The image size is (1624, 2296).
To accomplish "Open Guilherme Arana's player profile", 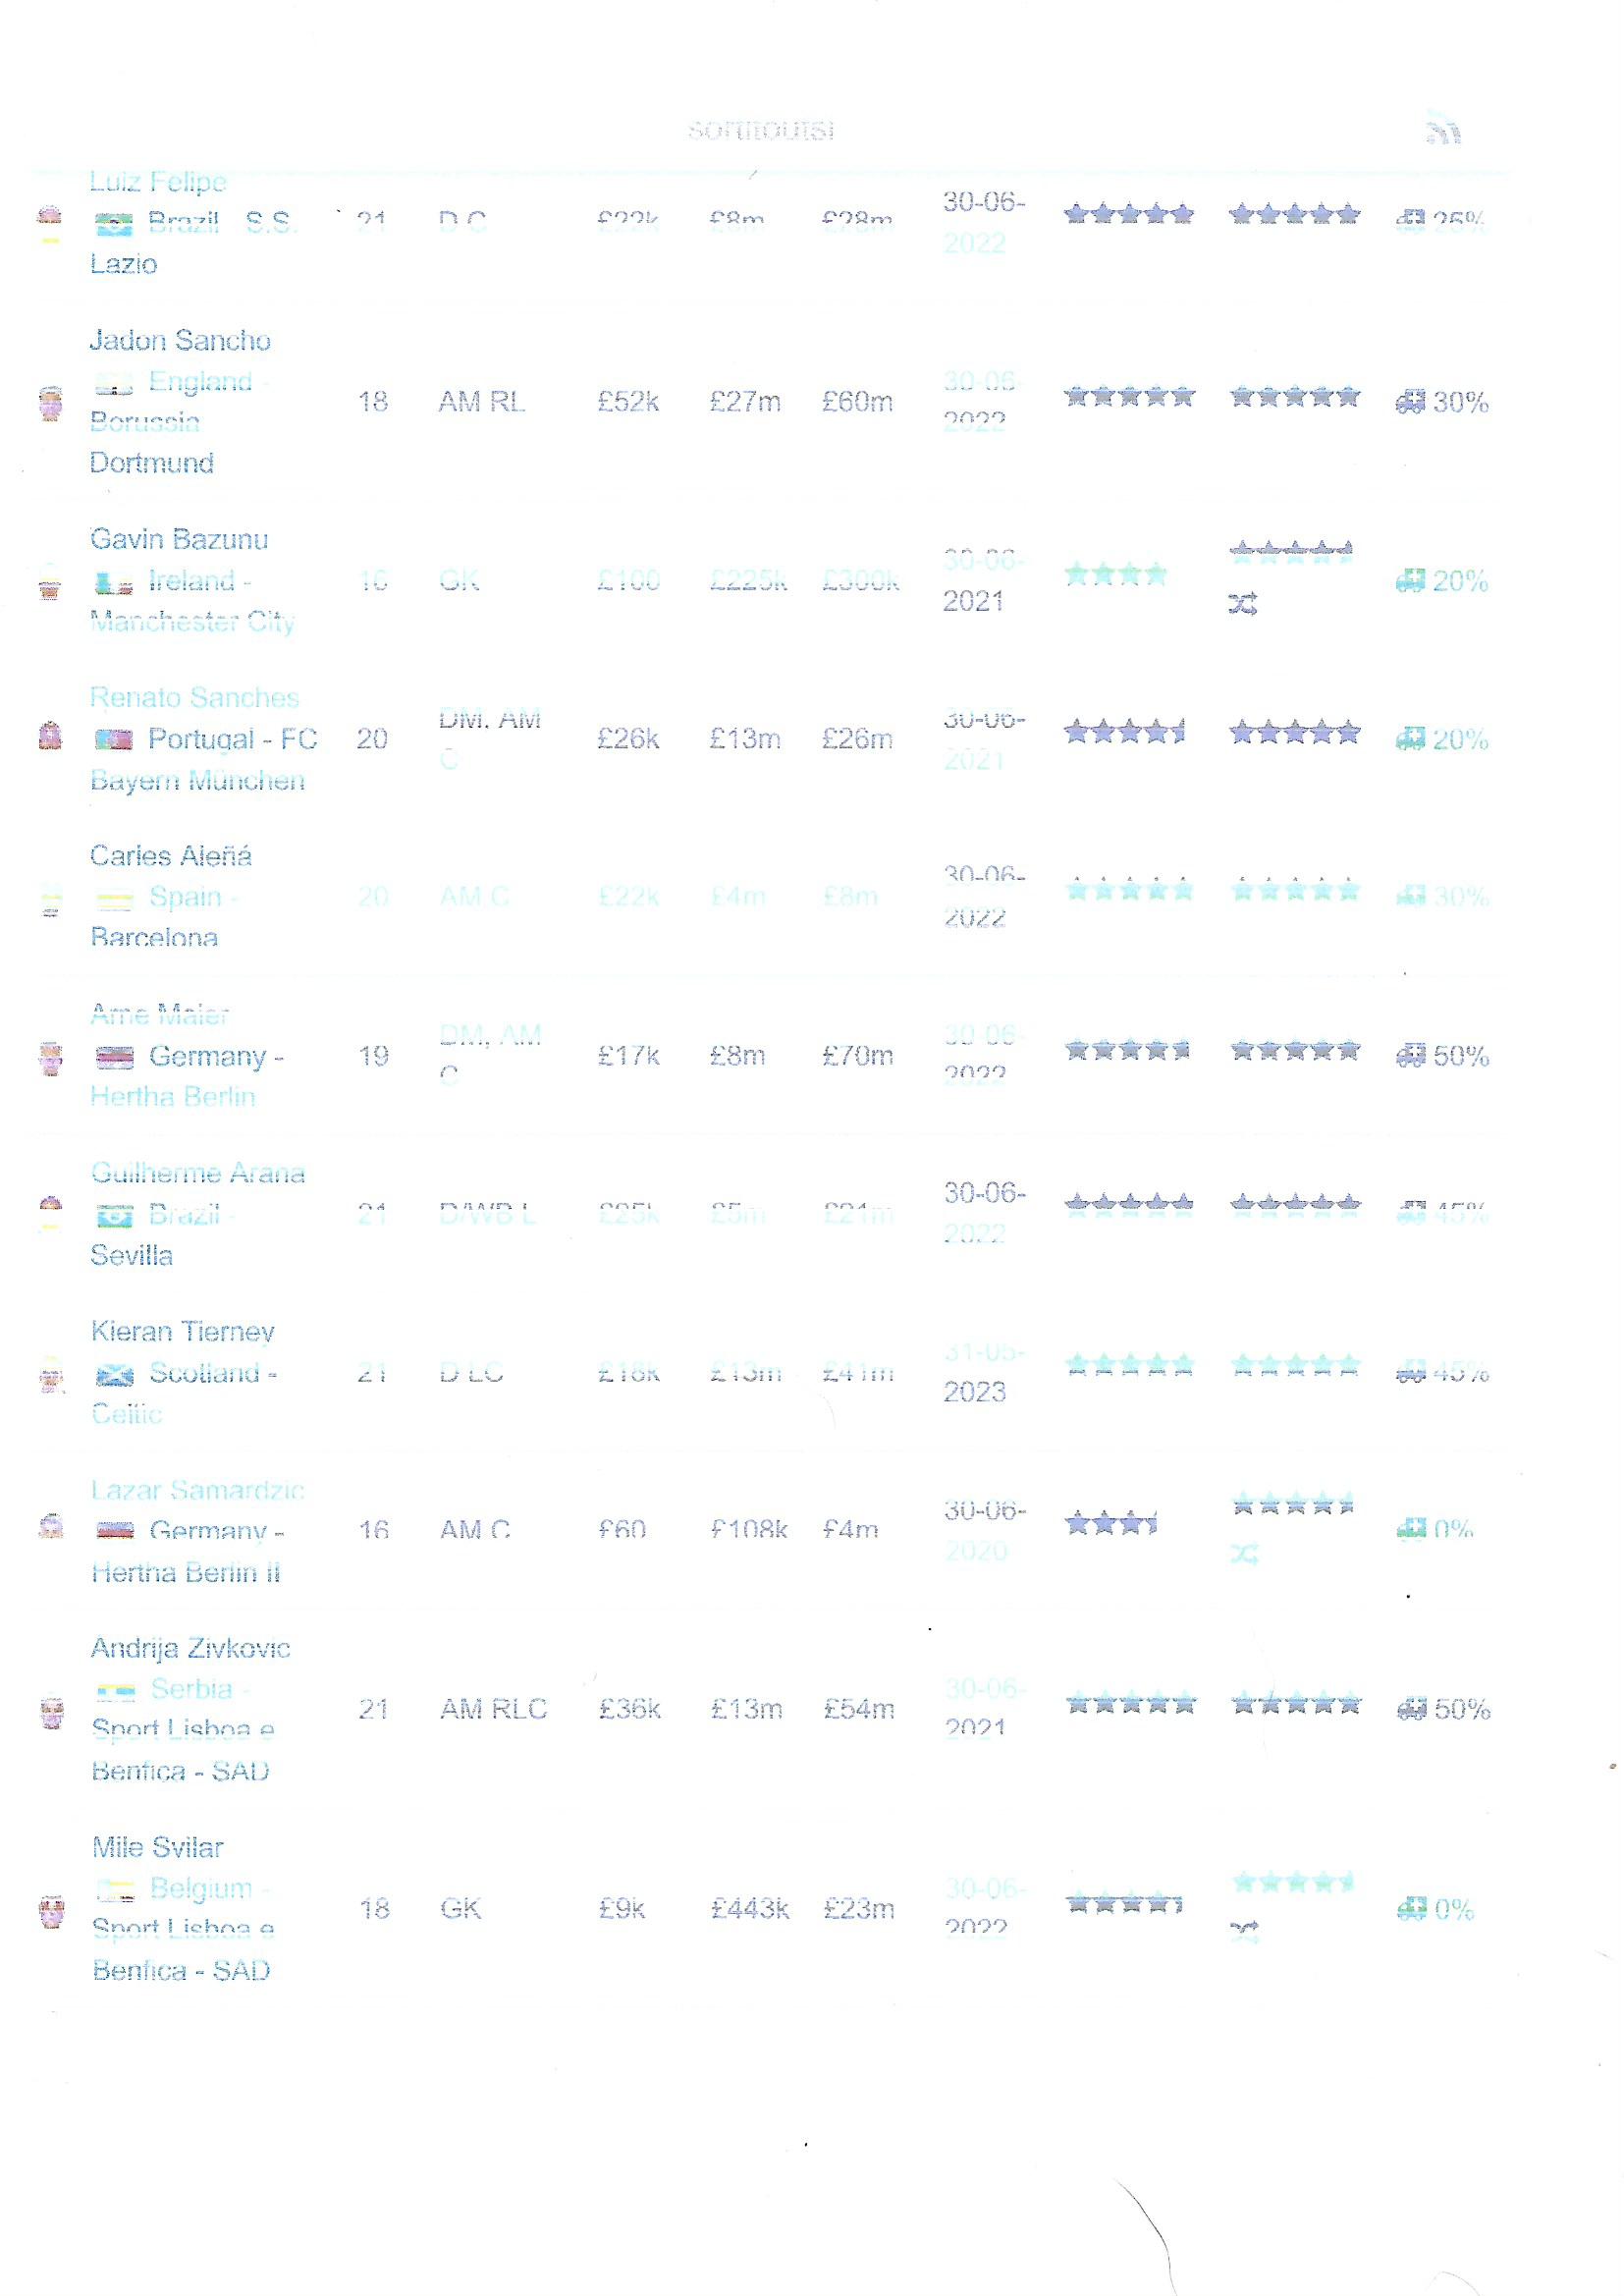I will 198,1173.
